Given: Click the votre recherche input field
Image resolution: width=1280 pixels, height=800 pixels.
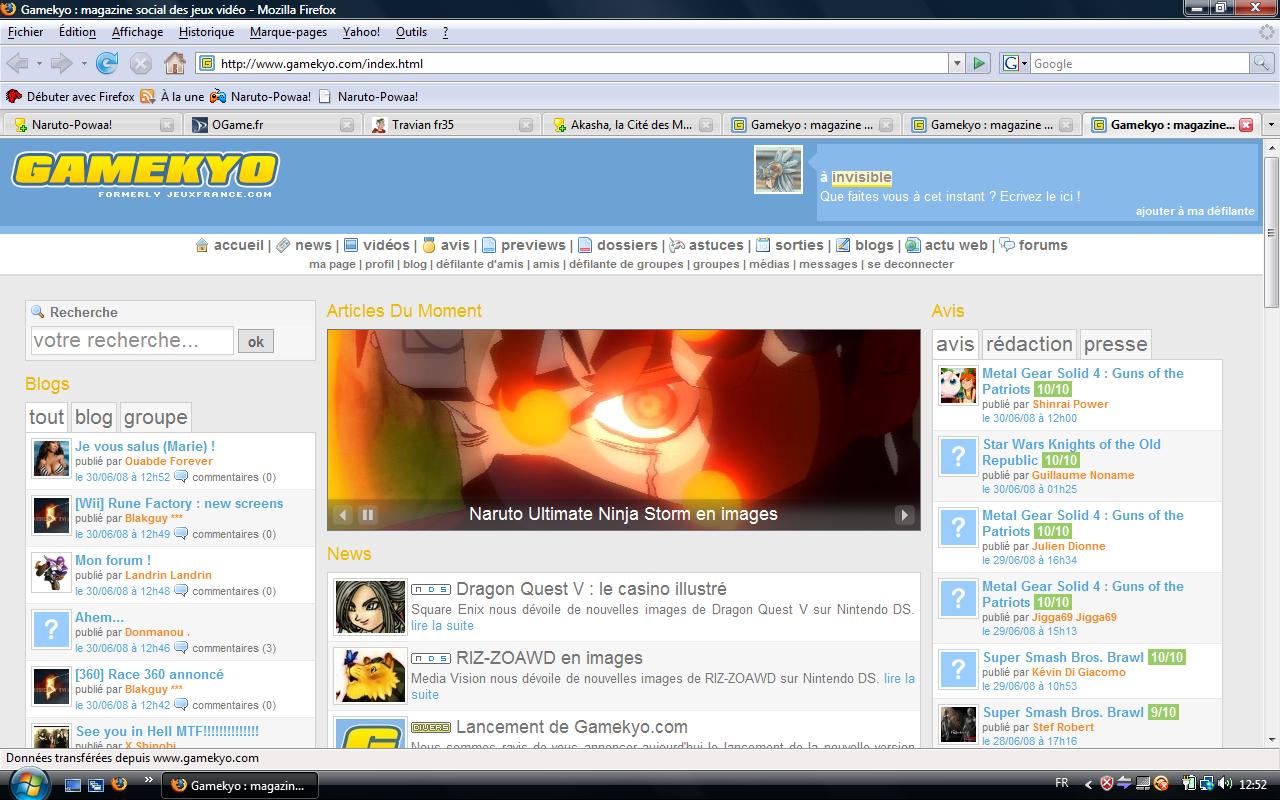Looking at the screenshot, I should (x=132, y=340).
